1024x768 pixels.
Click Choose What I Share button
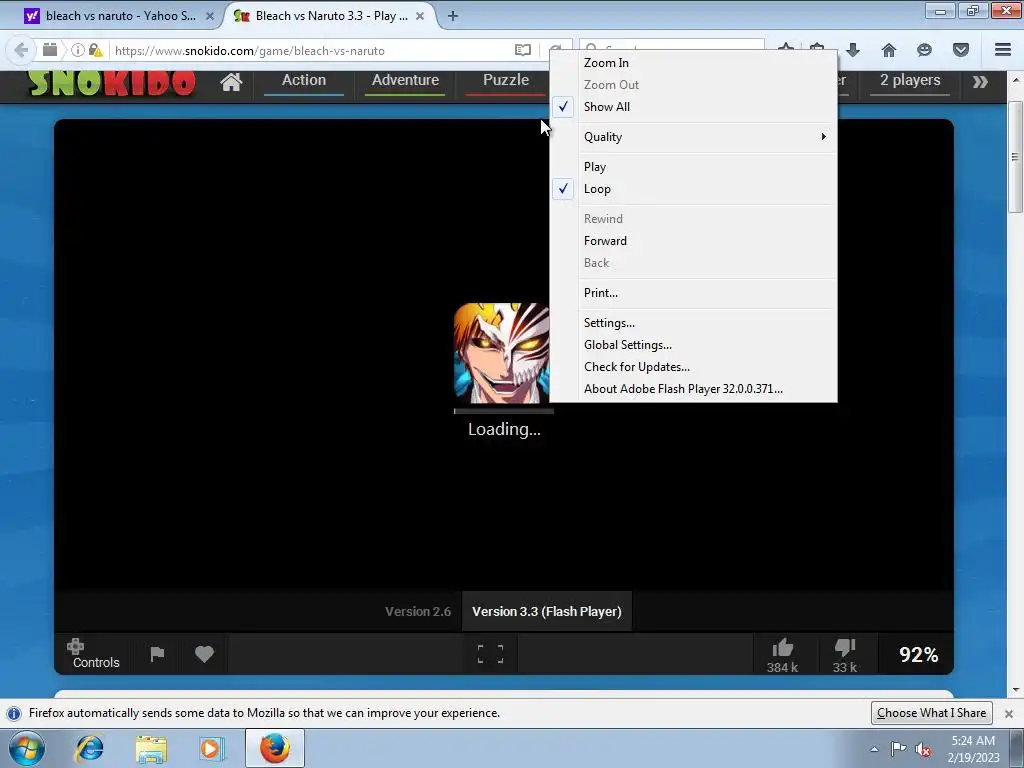pos(931,713)
